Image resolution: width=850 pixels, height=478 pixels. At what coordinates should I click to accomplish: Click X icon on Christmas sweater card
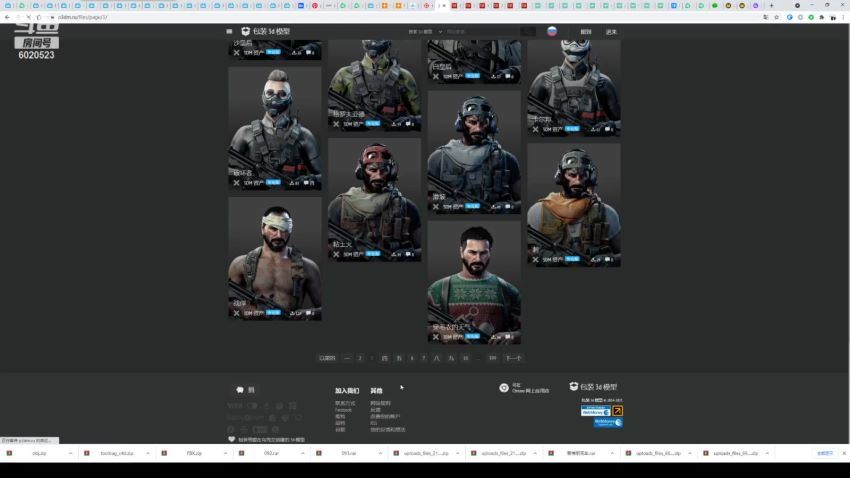(x=436, y=337)
